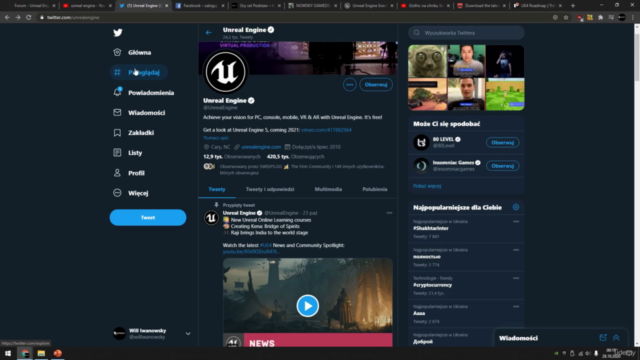Play the pinned tweet video
This screenshot has width=640, height=360.
pyautogui.click(x=307, y=306)
